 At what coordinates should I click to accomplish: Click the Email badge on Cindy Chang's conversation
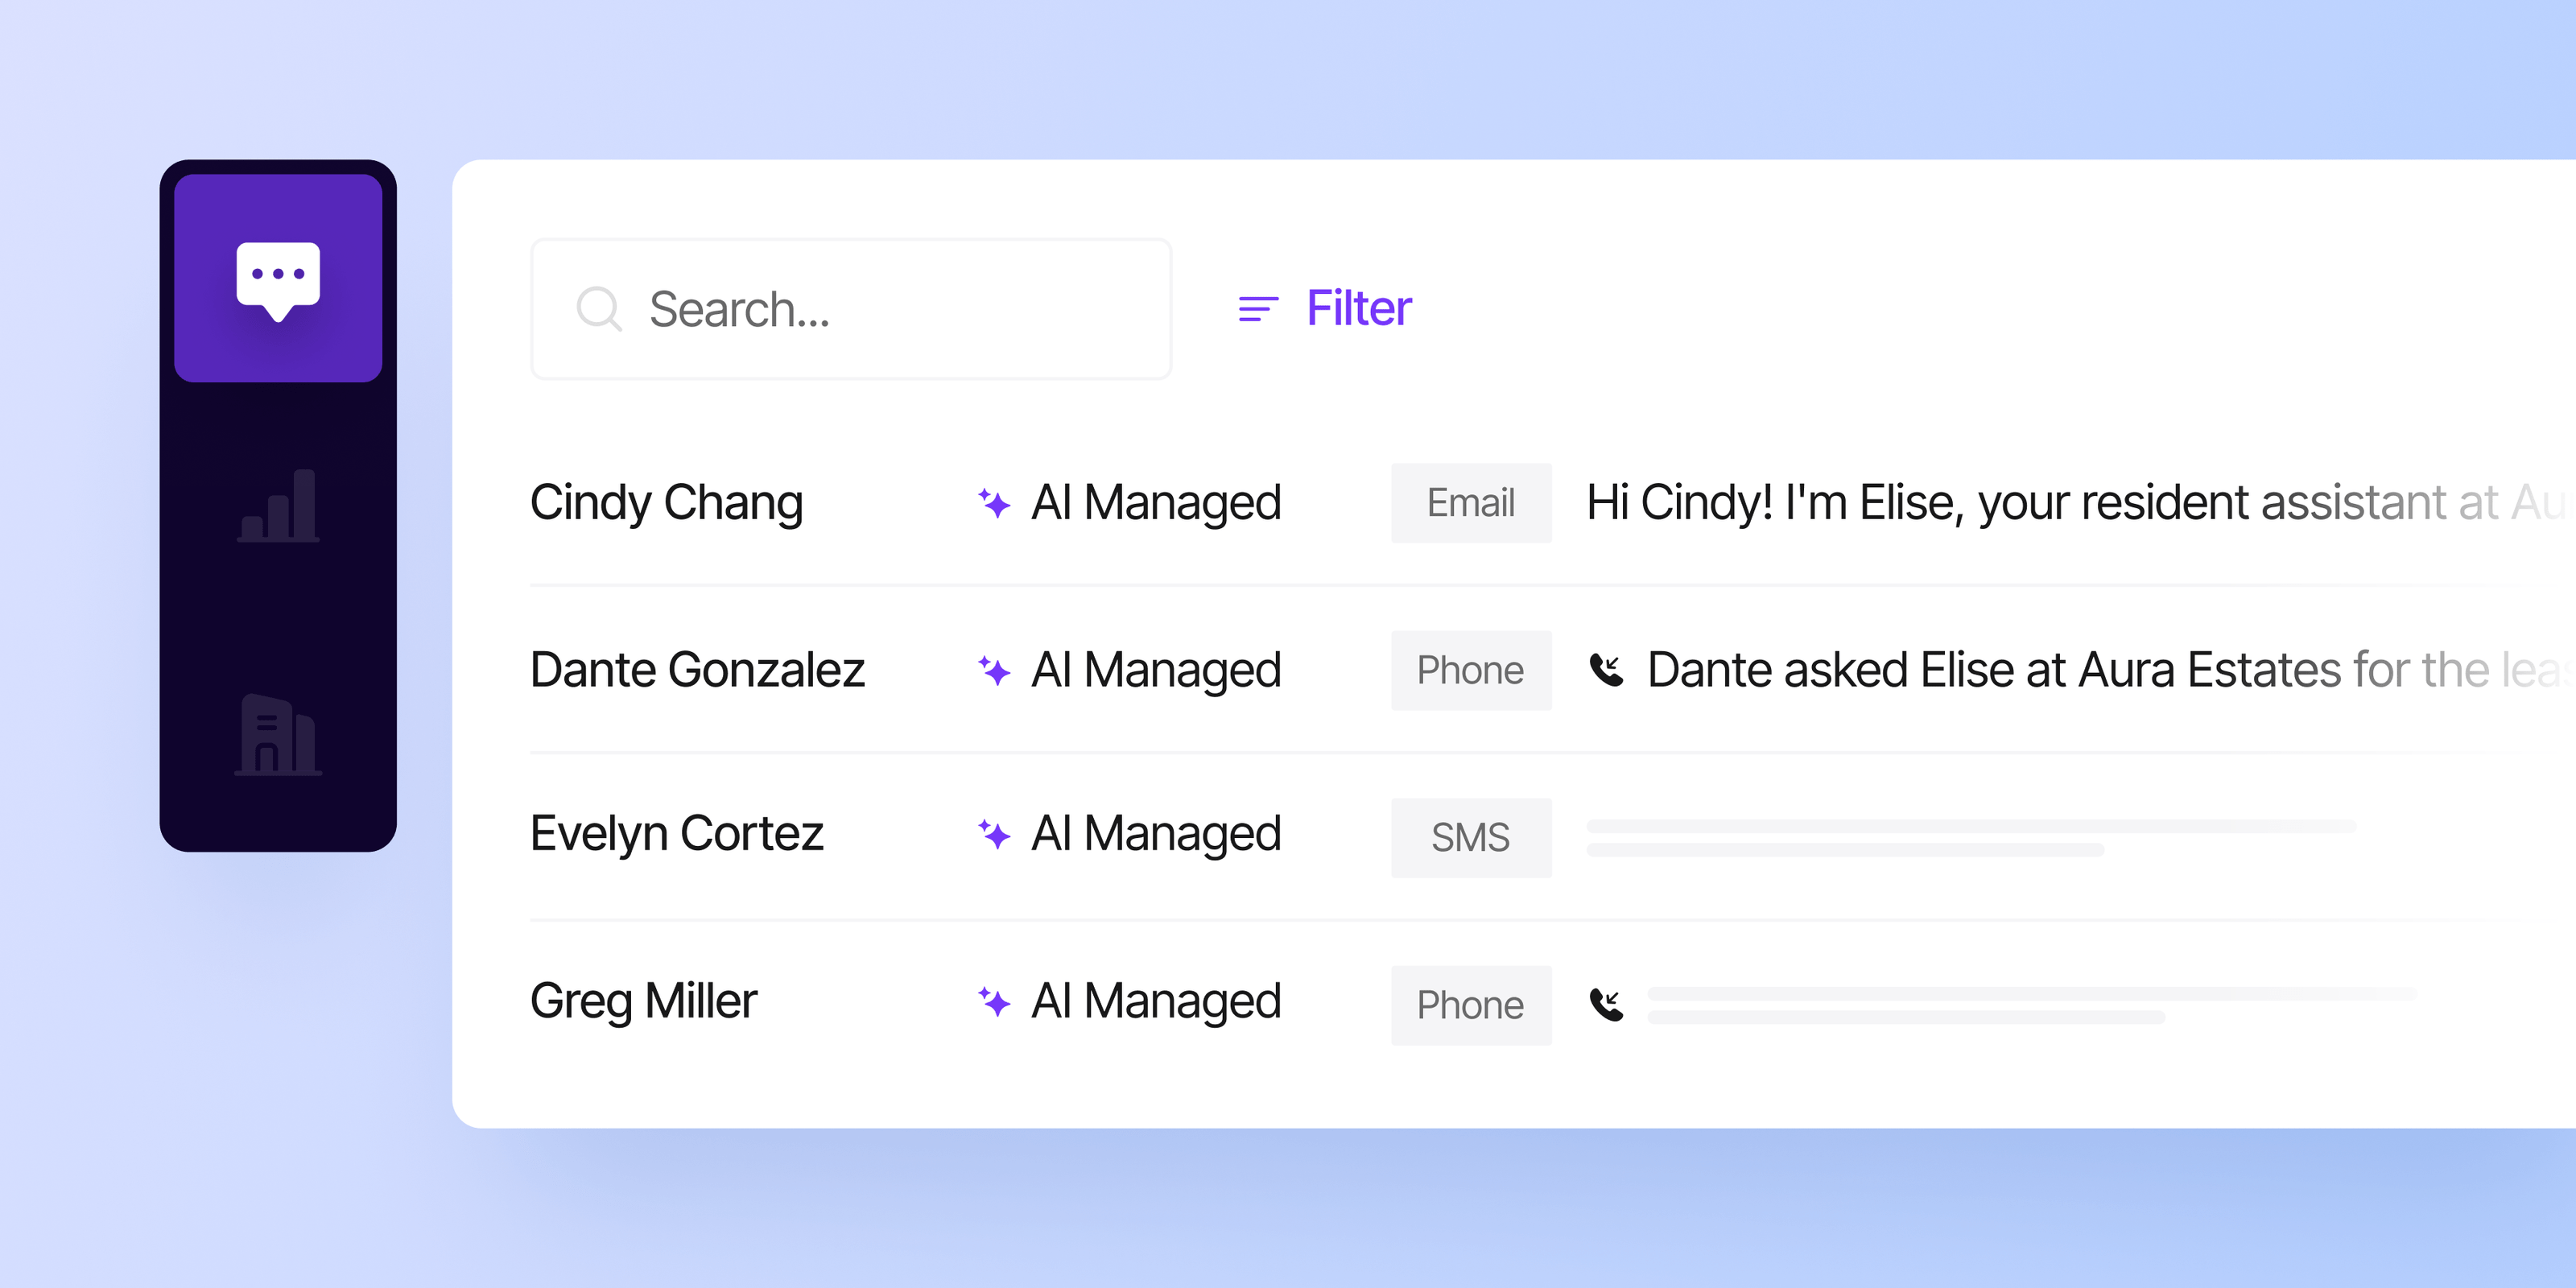(1470, 503)
